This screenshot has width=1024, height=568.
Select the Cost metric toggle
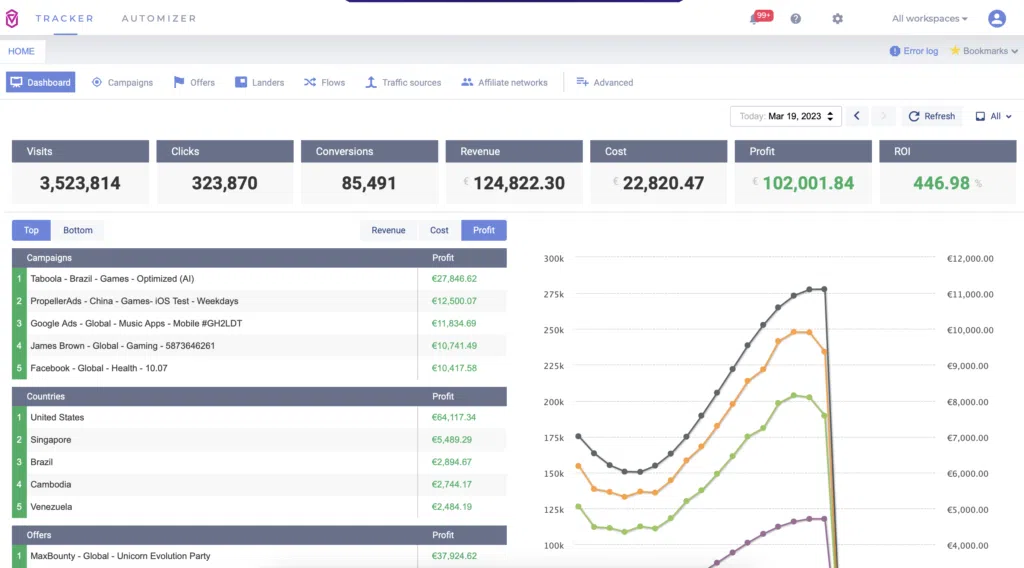[x=439, y=230]
